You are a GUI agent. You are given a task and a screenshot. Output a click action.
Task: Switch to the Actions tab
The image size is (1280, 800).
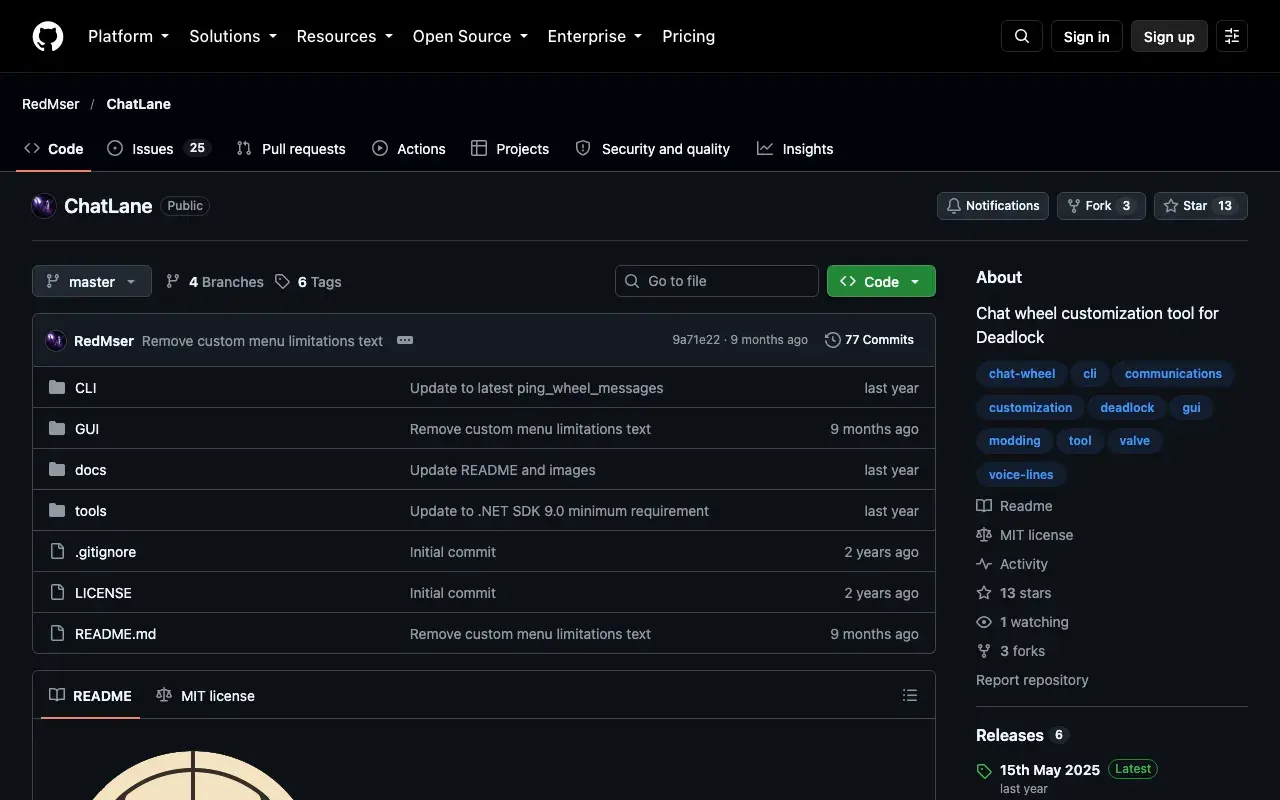[x=409, y=148]
